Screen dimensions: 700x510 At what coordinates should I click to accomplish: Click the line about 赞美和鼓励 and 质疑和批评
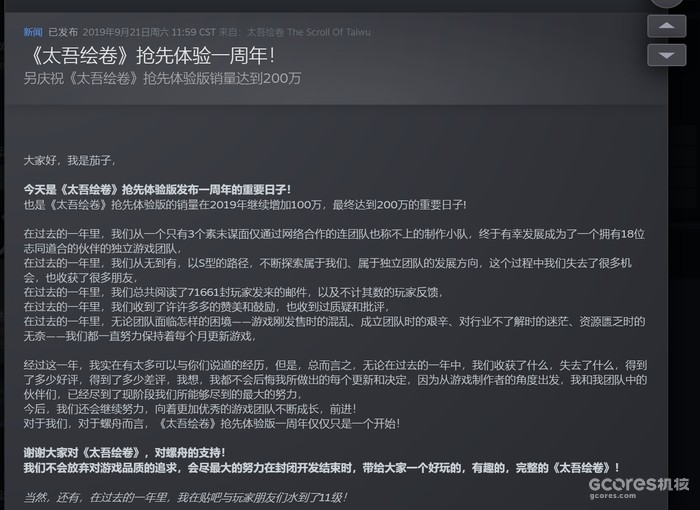pyautogui.click(x=207, y=307)
